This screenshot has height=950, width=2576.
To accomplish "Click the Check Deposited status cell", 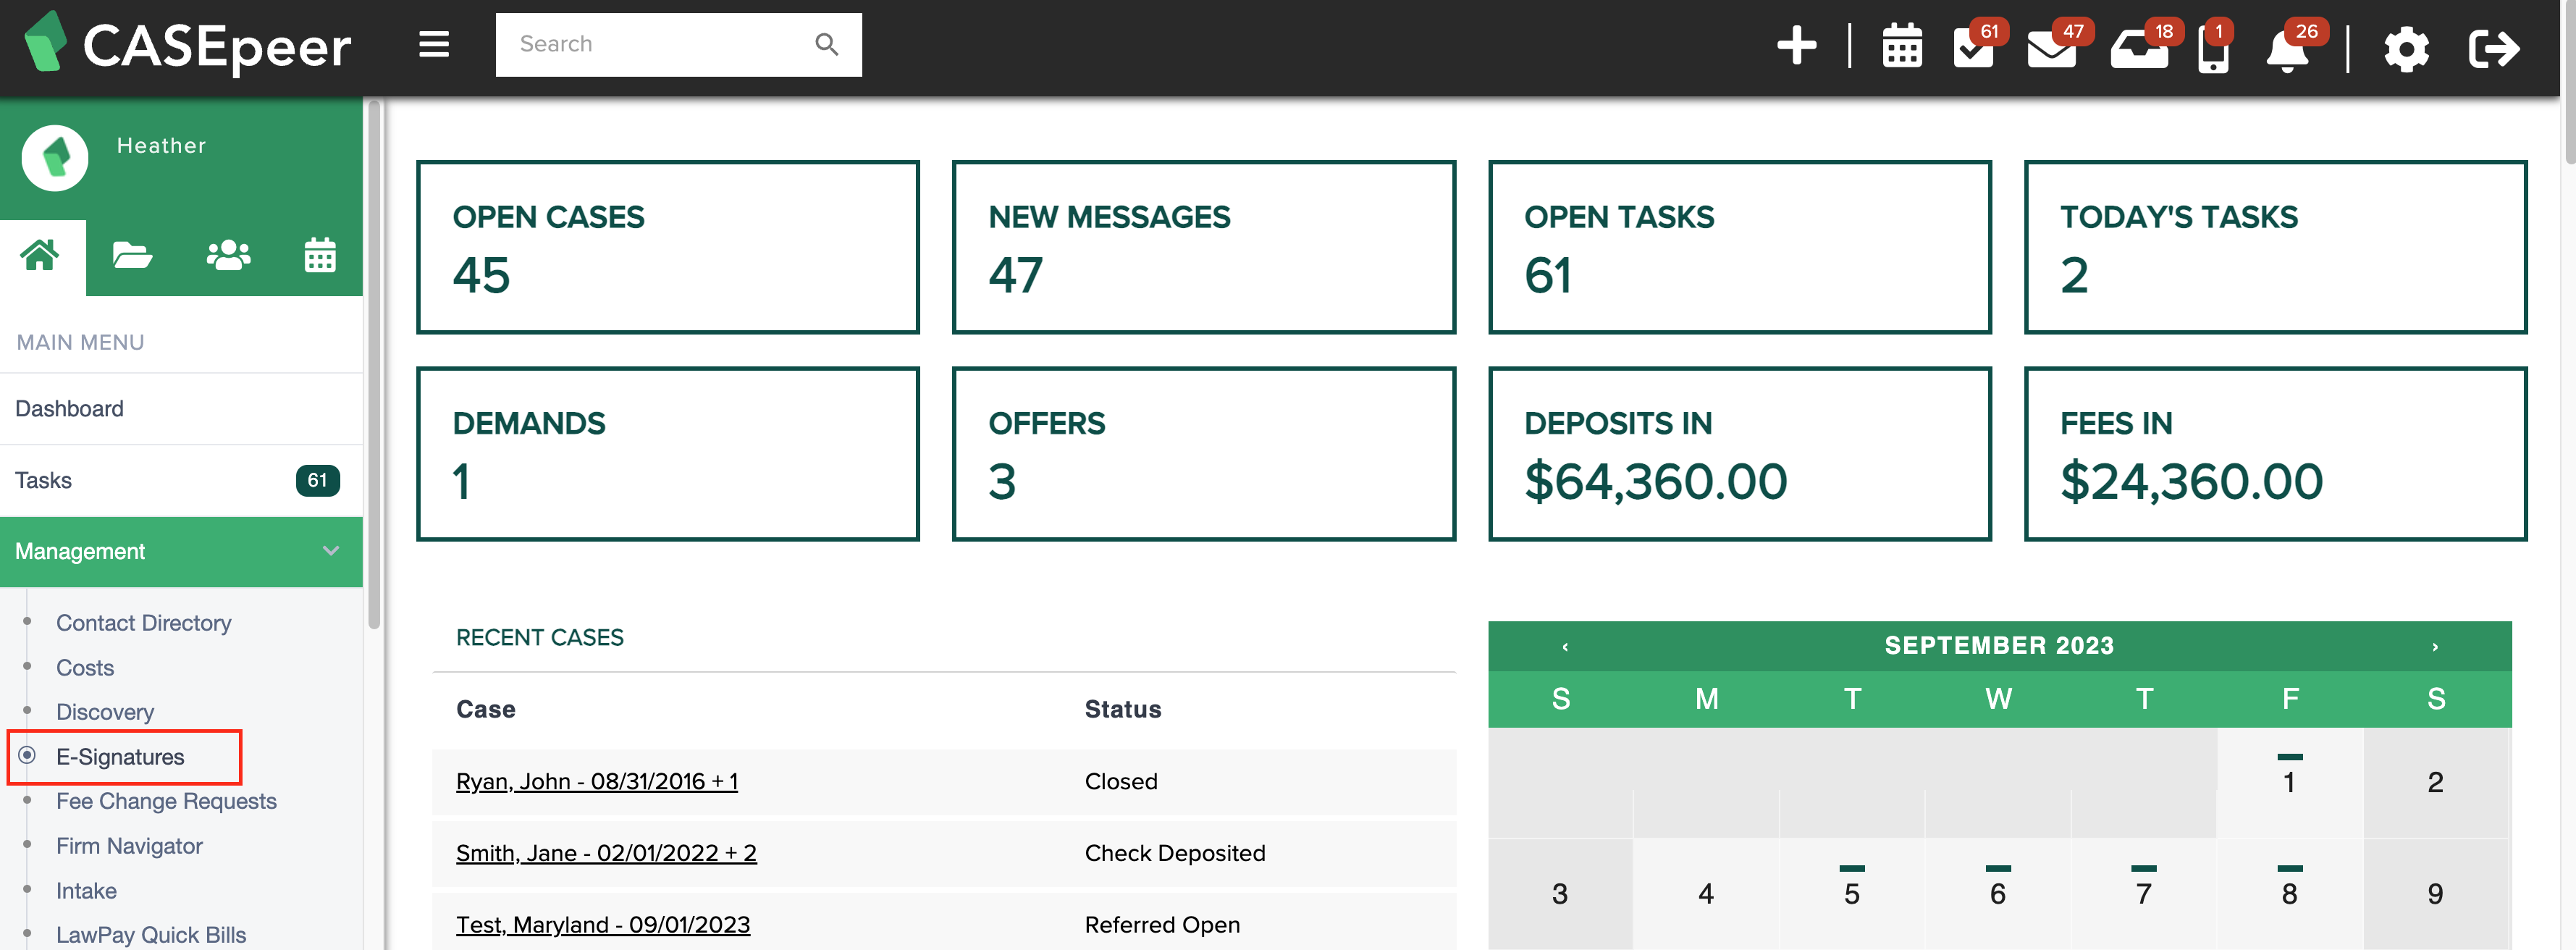I will click(x=1175, y=853).
